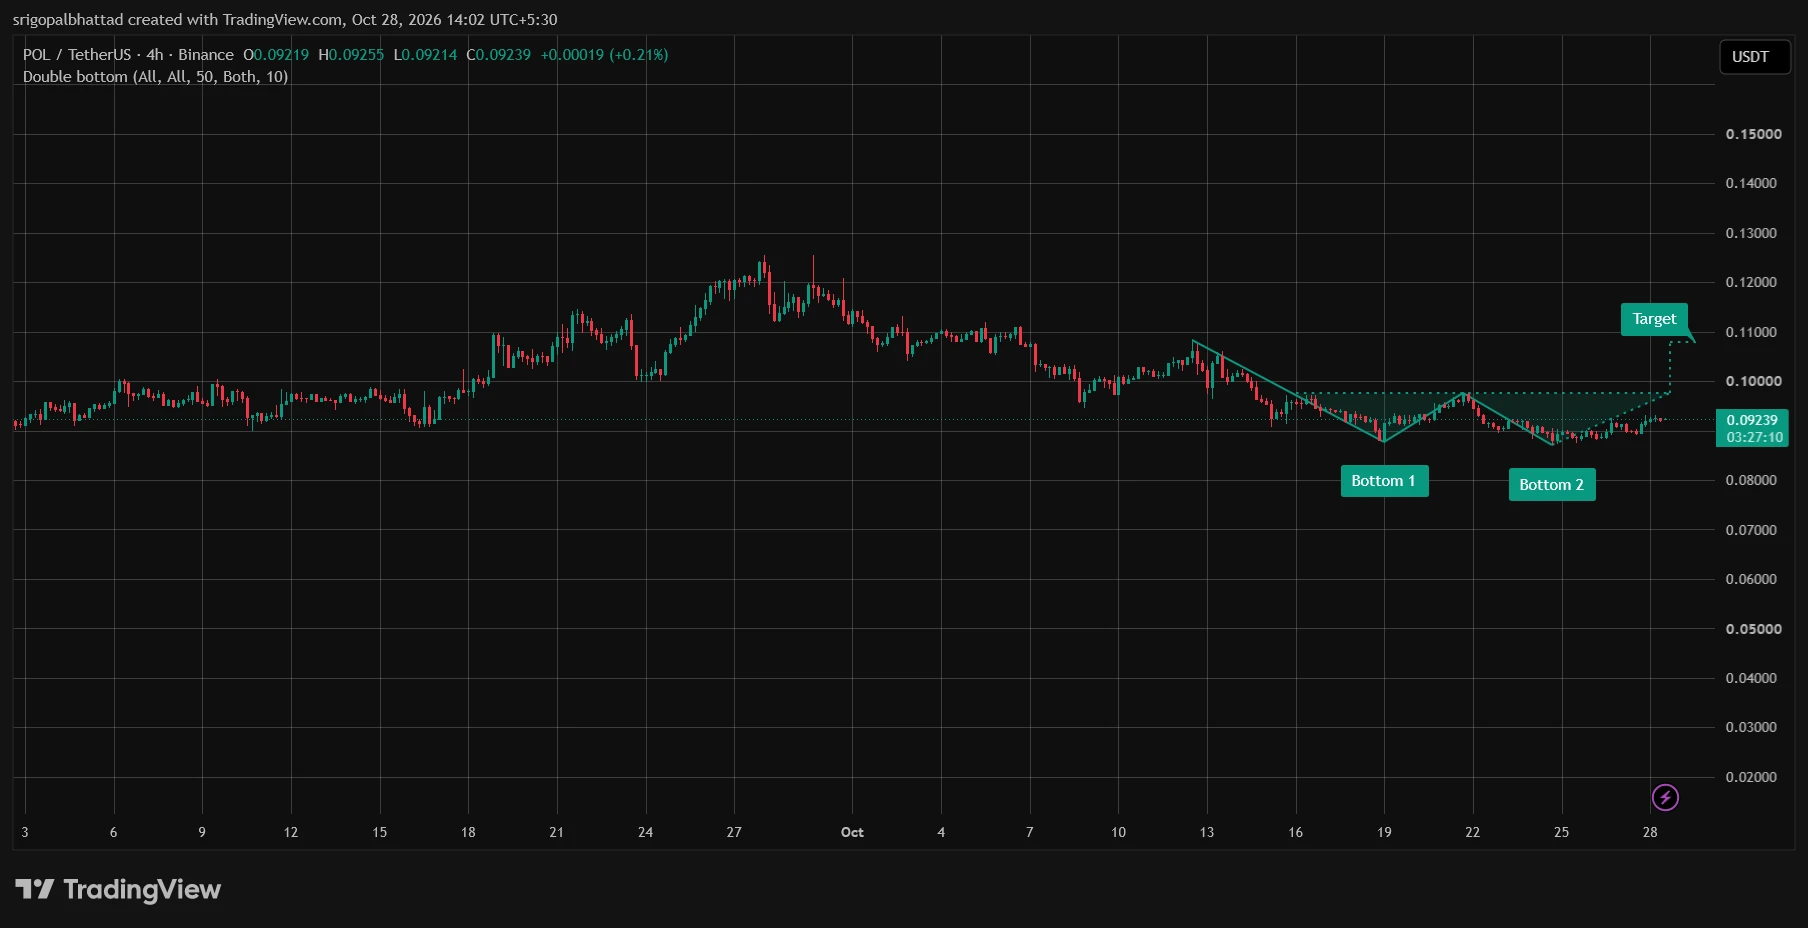1808x928 pixels.
Task: Click date 13 on the time axis
Action: click(1207, 832)
